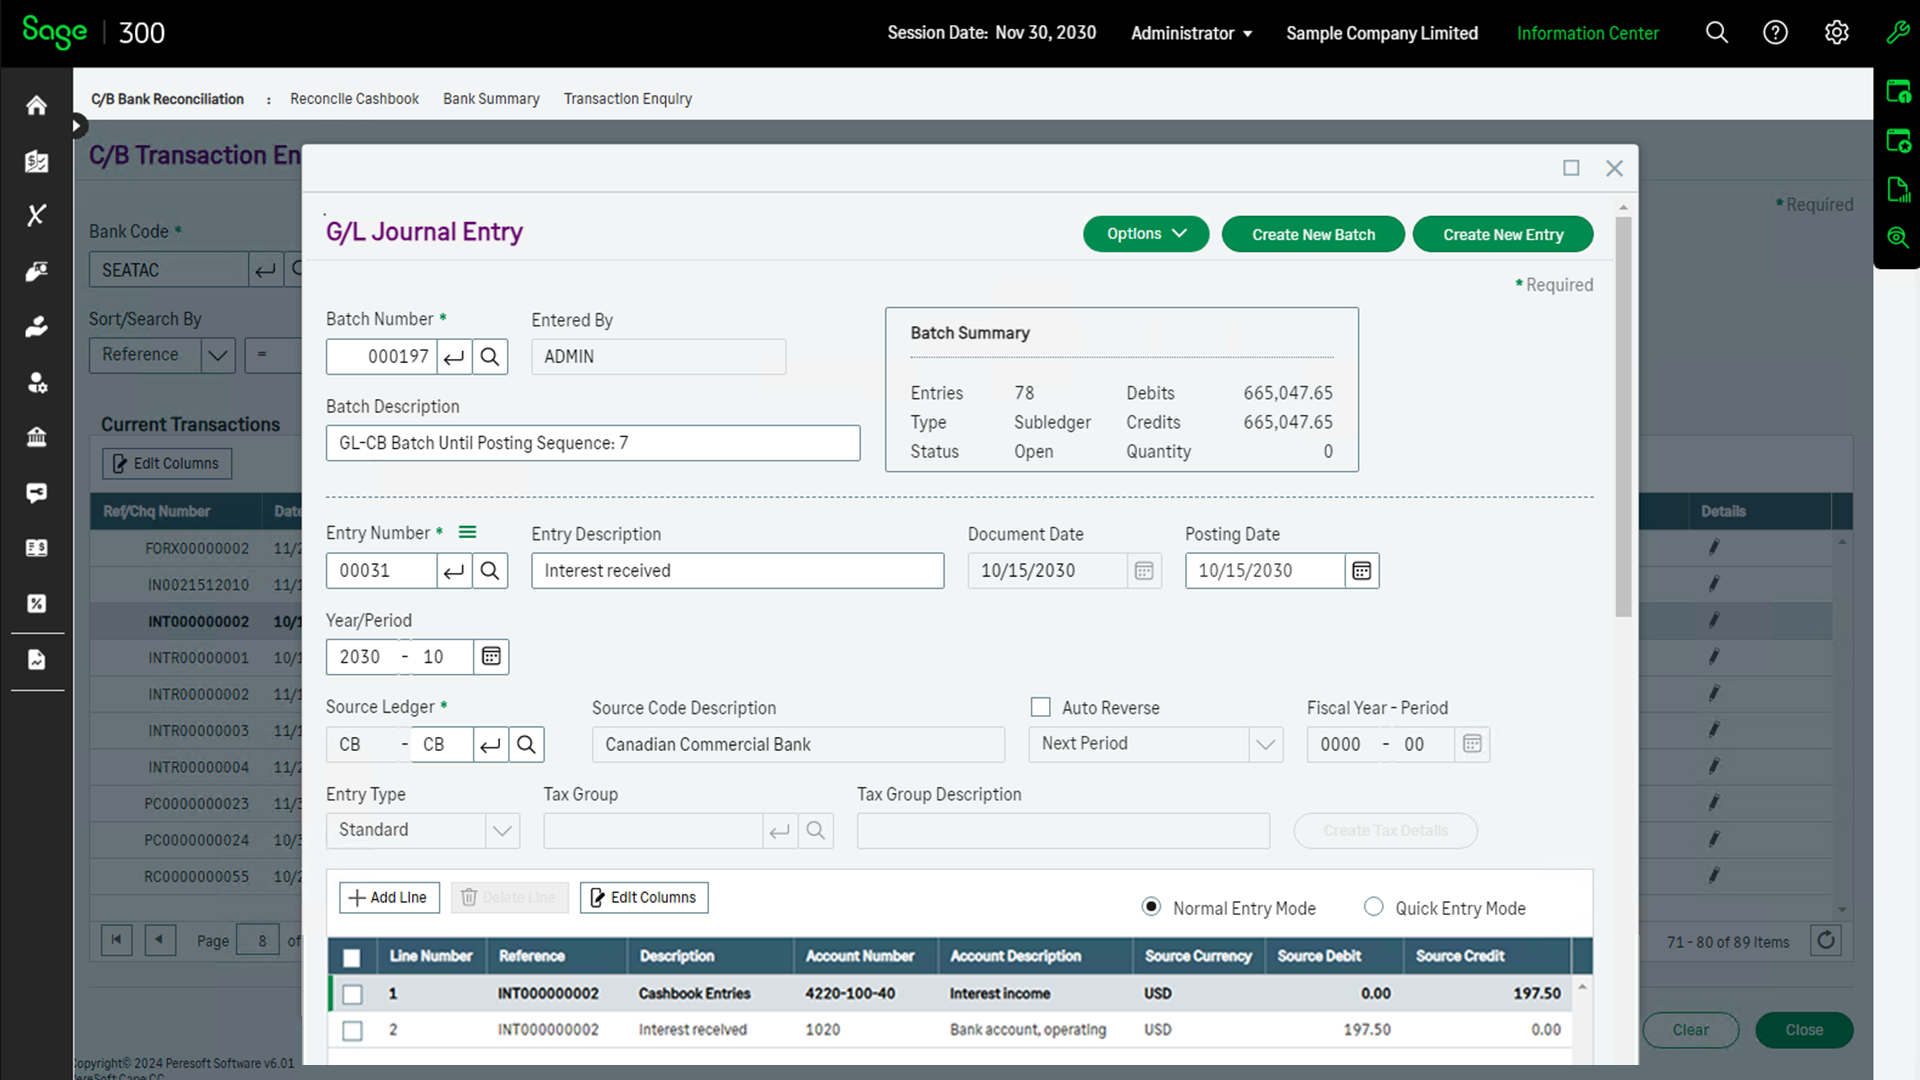
Task: Open the Home icon in the sidebar
Action: [x=37, y=105]
